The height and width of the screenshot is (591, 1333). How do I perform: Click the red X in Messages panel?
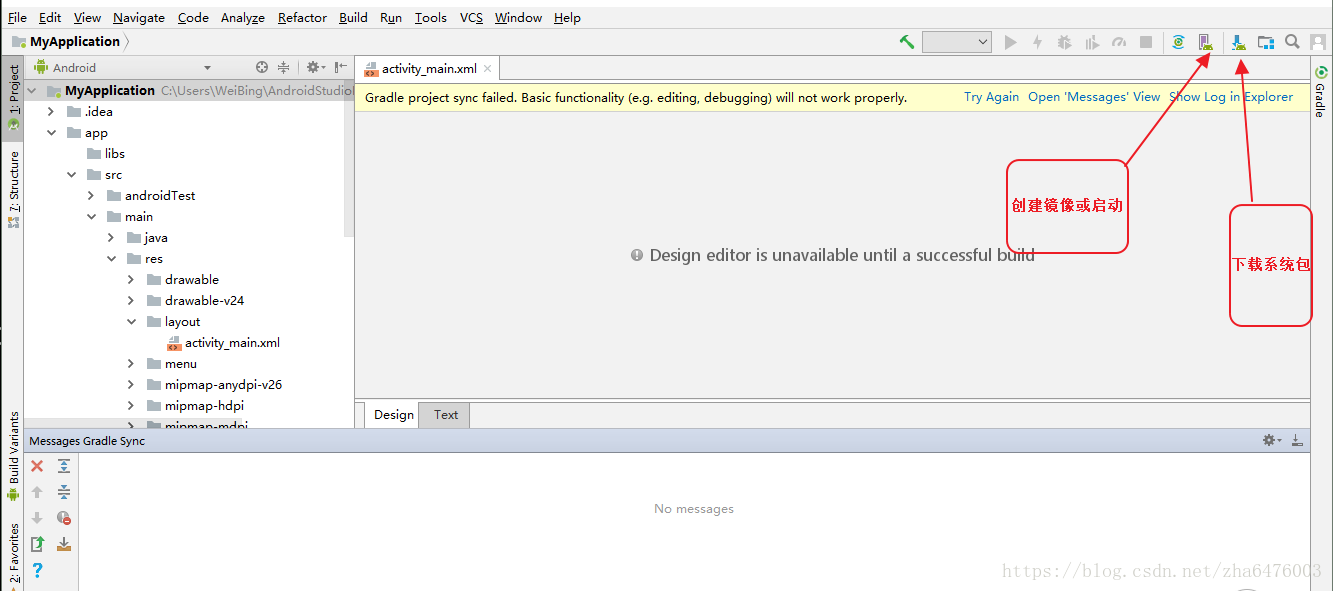(x=37, y=466)
